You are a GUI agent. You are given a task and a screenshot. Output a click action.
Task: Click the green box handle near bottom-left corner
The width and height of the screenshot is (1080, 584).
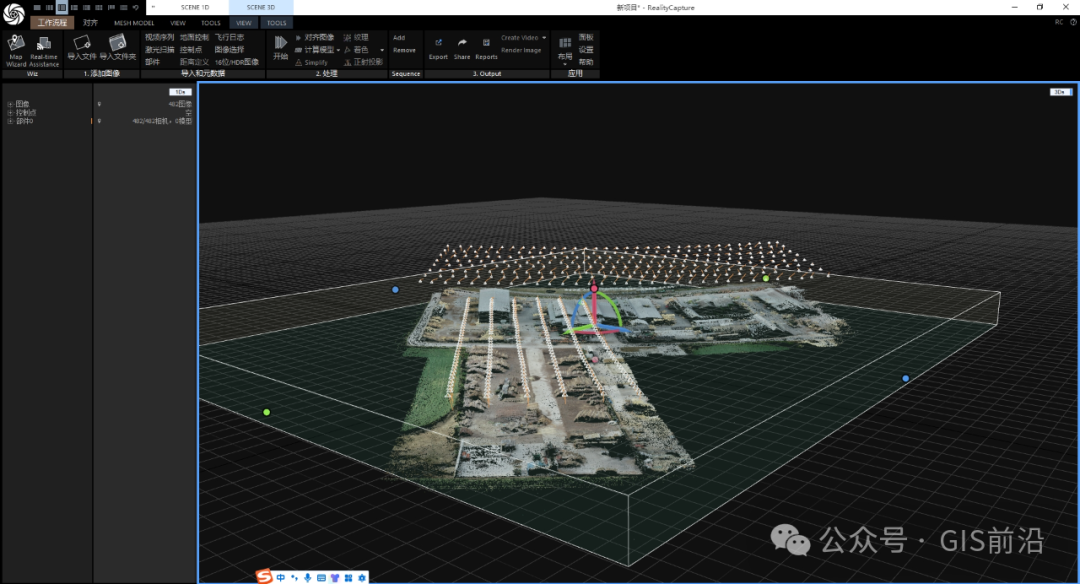coord(267,412)
